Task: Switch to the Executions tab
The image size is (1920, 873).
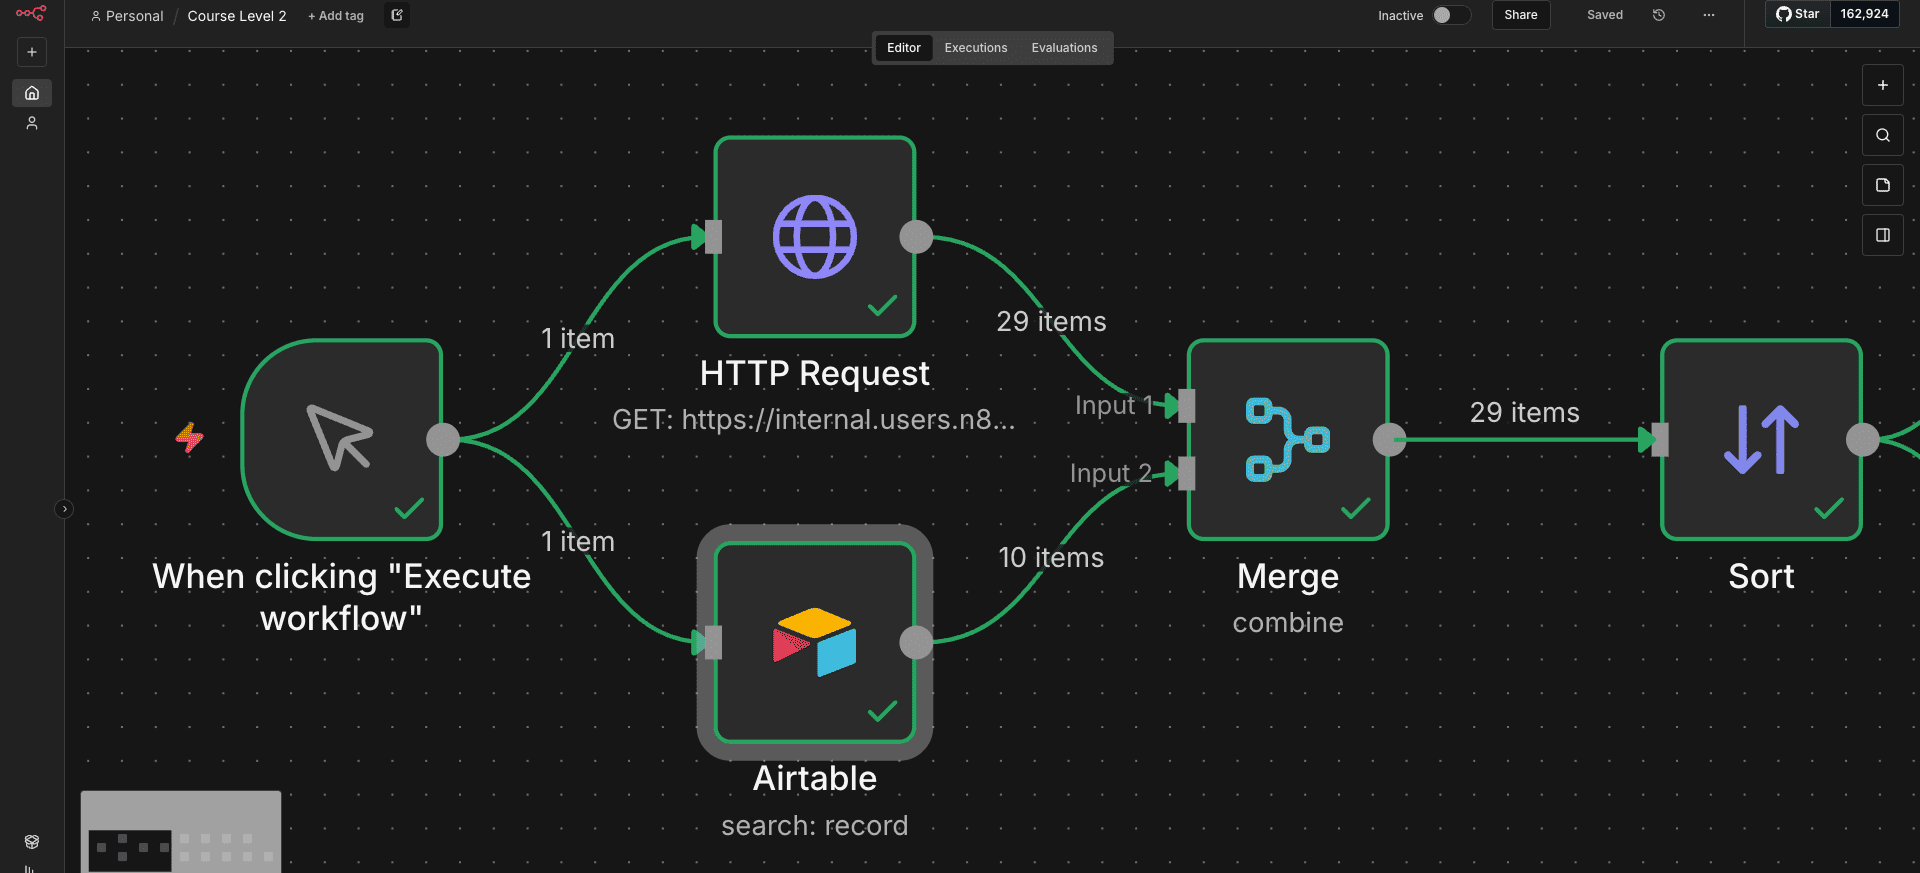Action: 976,48
